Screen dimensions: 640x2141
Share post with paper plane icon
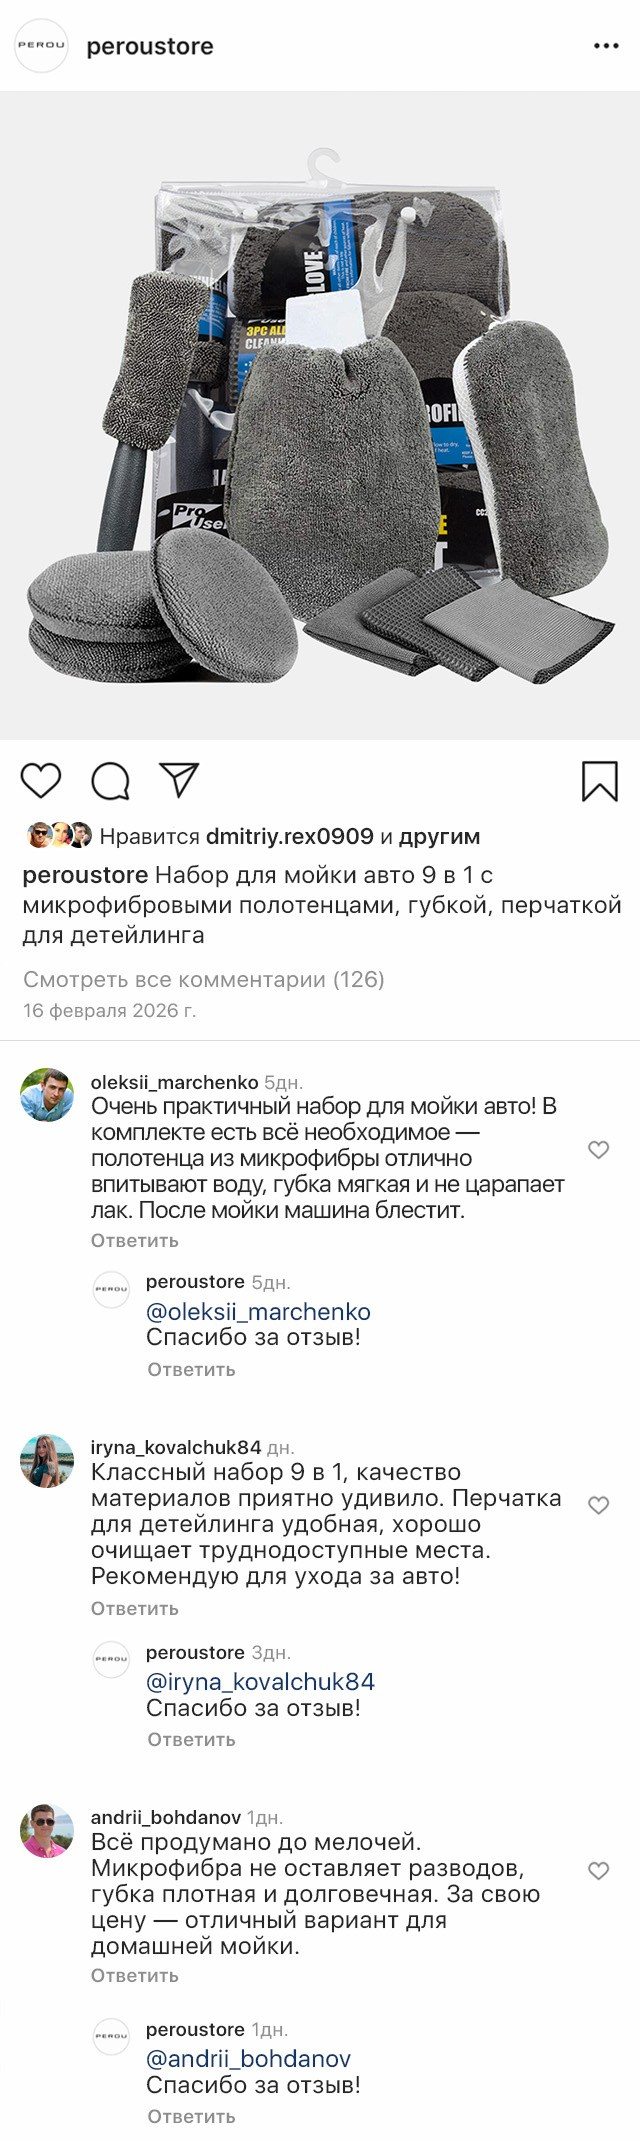180,779
